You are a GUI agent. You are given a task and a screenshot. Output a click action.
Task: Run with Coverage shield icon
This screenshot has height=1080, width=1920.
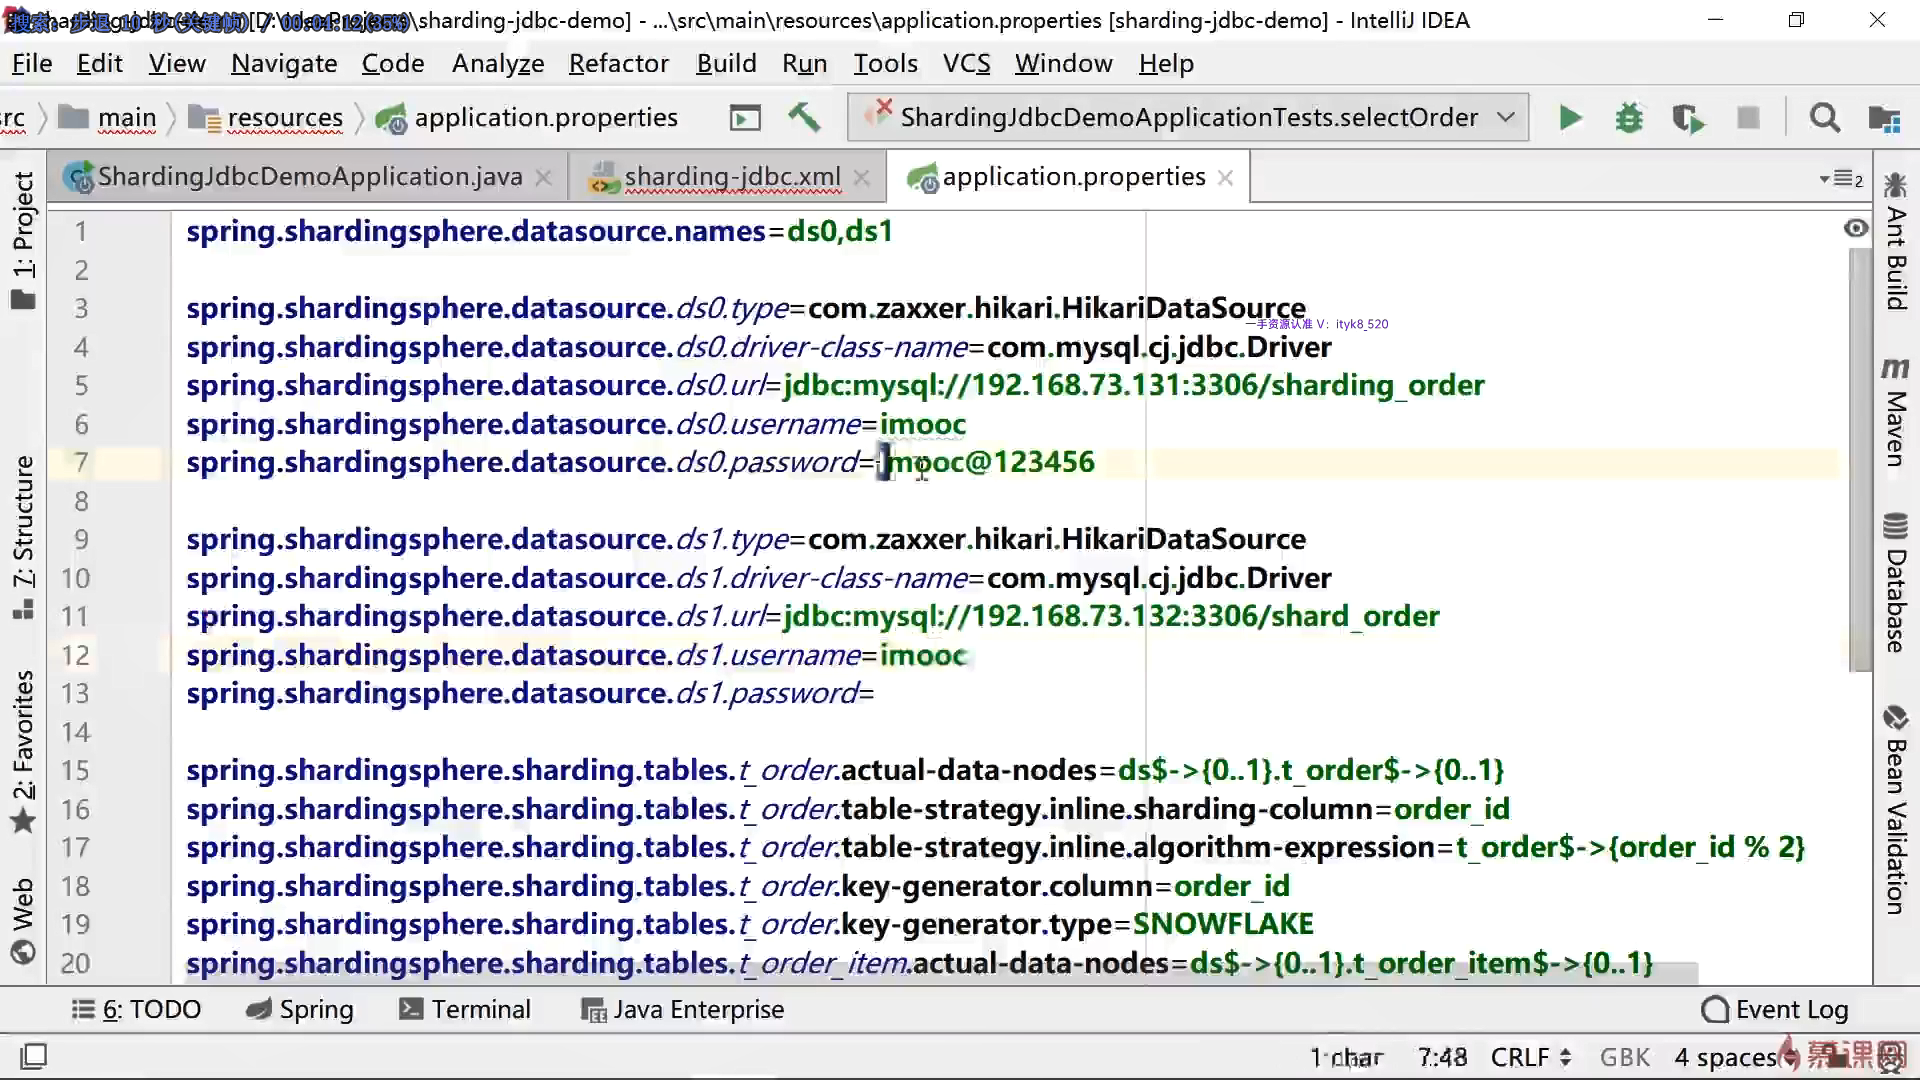click(x=1688, y=118)
